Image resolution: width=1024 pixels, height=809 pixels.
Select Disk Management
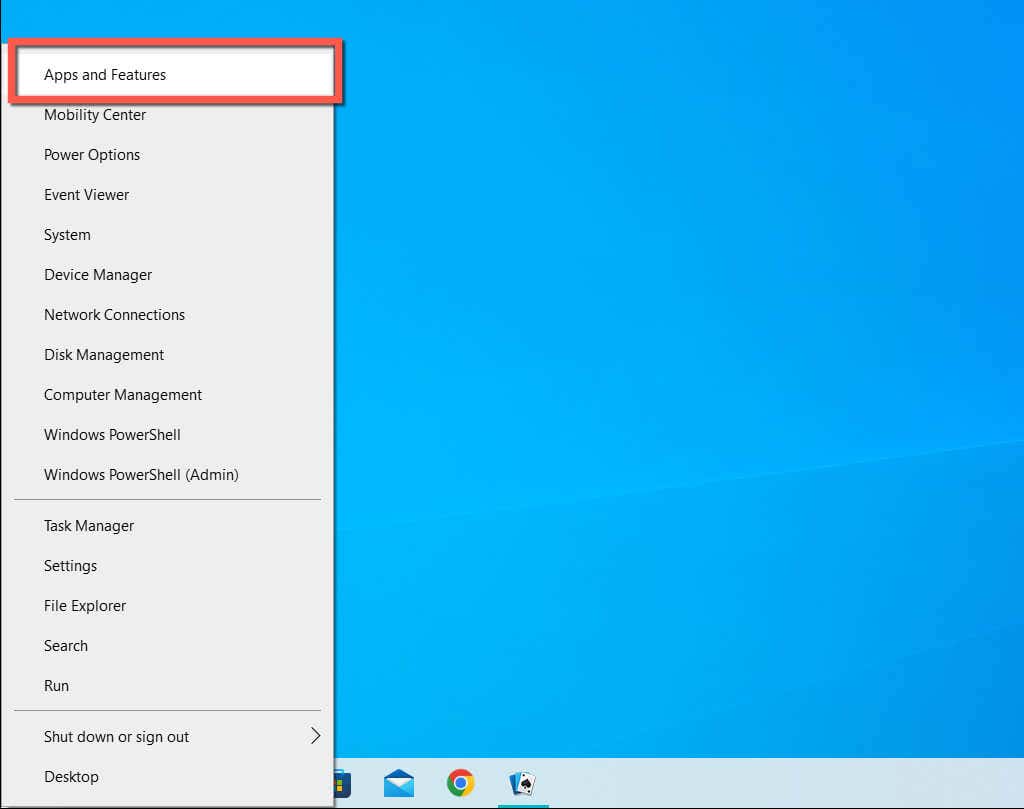click(x=104, y=355)
